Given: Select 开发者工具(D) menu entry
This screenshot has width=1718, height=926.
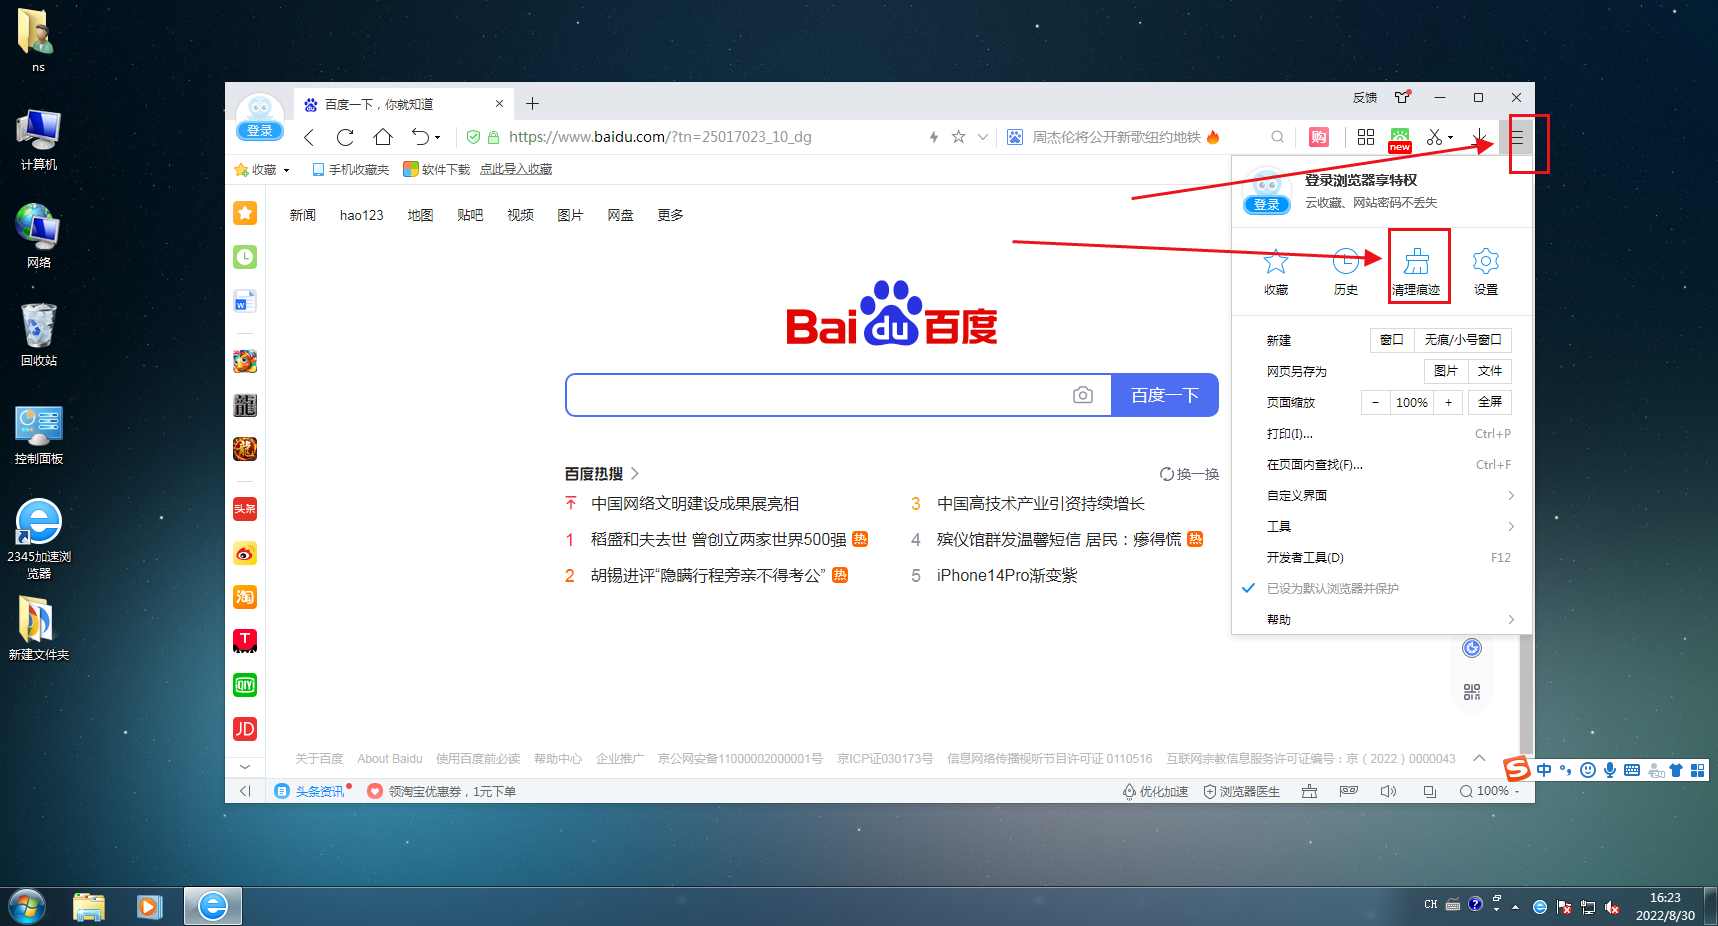Looking at the screenshot, I should (1381, 557).
